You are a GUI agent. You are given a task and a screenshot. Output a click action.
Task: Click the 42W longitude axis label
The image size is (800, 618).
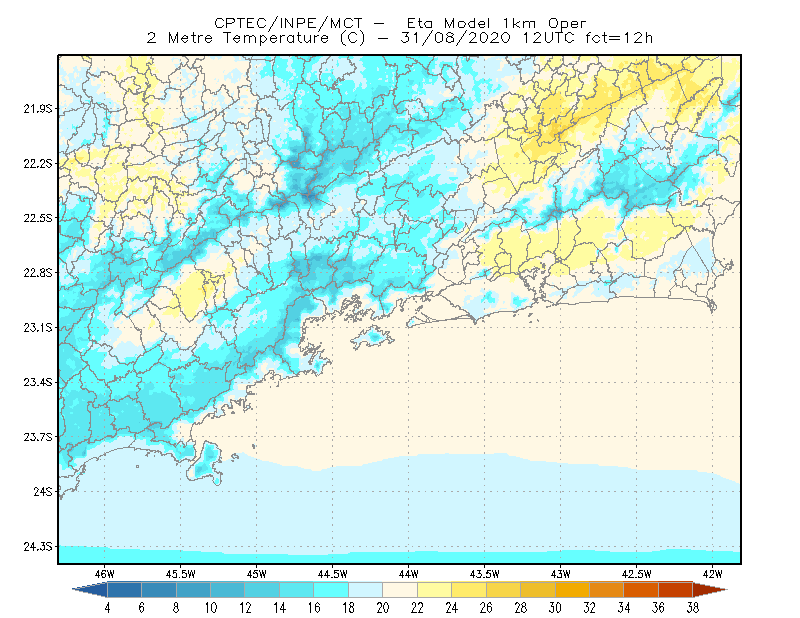(x=713, y=574)
